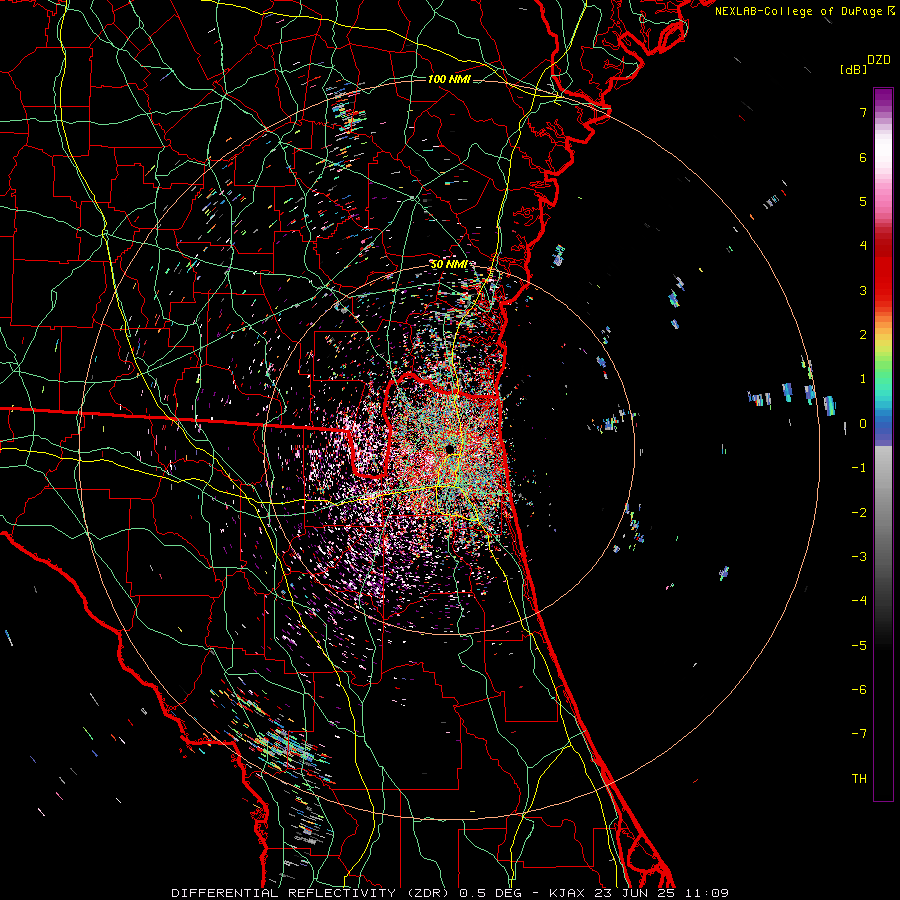Viewport: 900px width, 900px height.
Task: Click the purple top of the color bar
Action: coord(883,96)
